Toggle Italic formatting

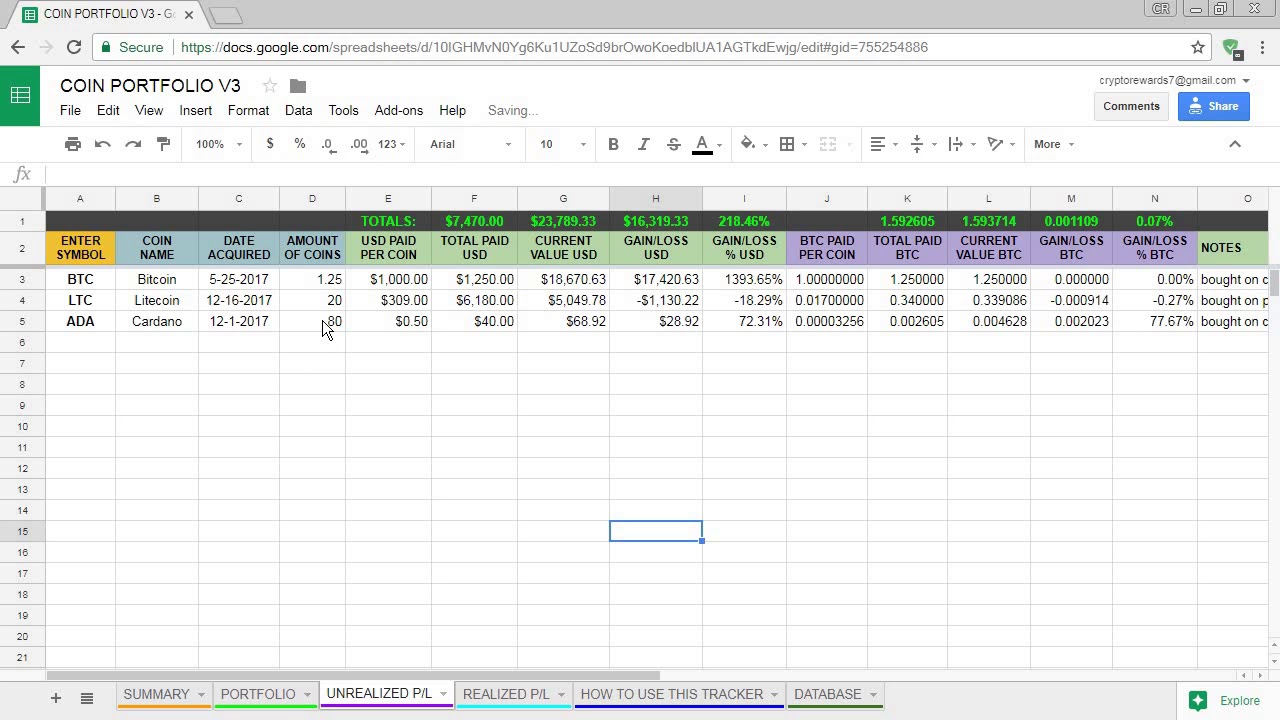pyautogui.click(x=643, y=144)
